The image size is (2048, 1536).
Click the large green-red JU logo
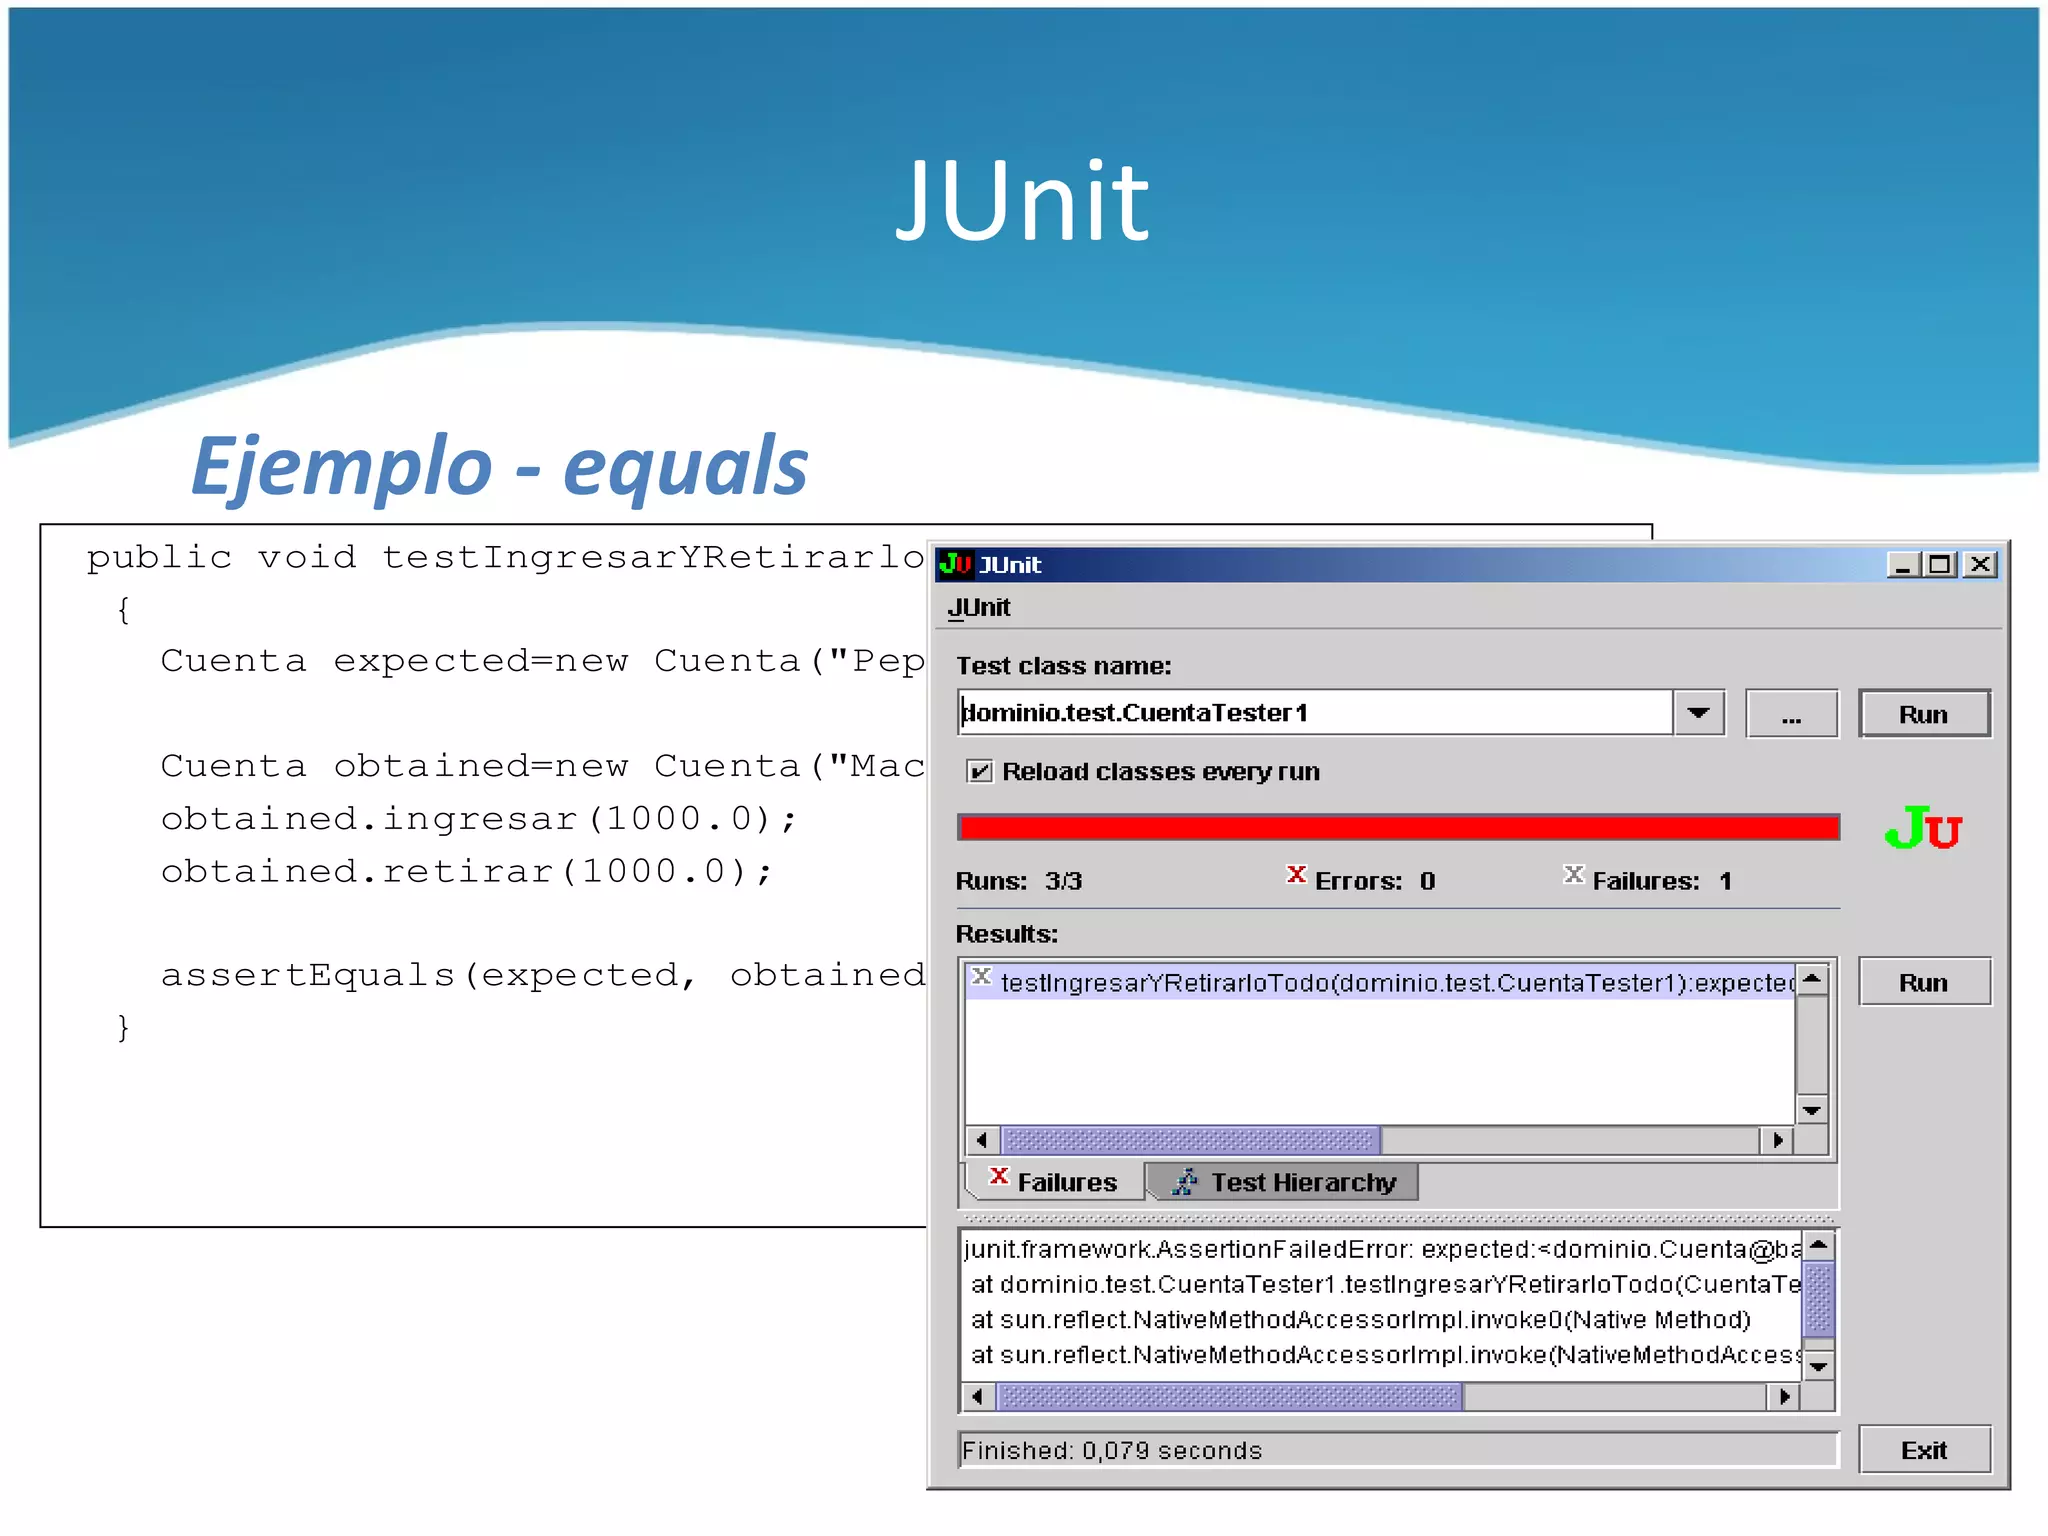1922,828
